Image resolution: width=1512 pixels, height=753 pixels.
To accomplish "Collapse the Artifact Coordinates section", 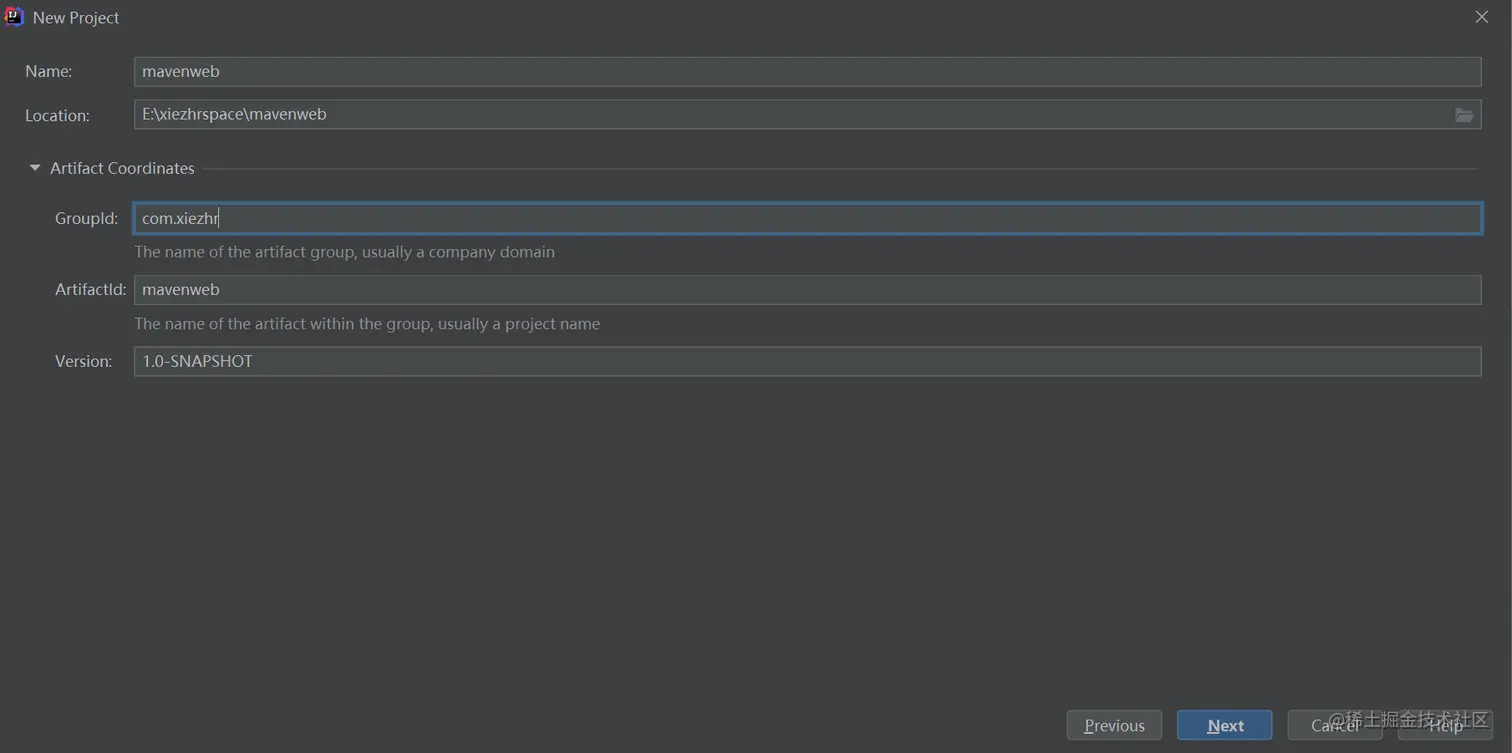I will click(x=35, y=168).
